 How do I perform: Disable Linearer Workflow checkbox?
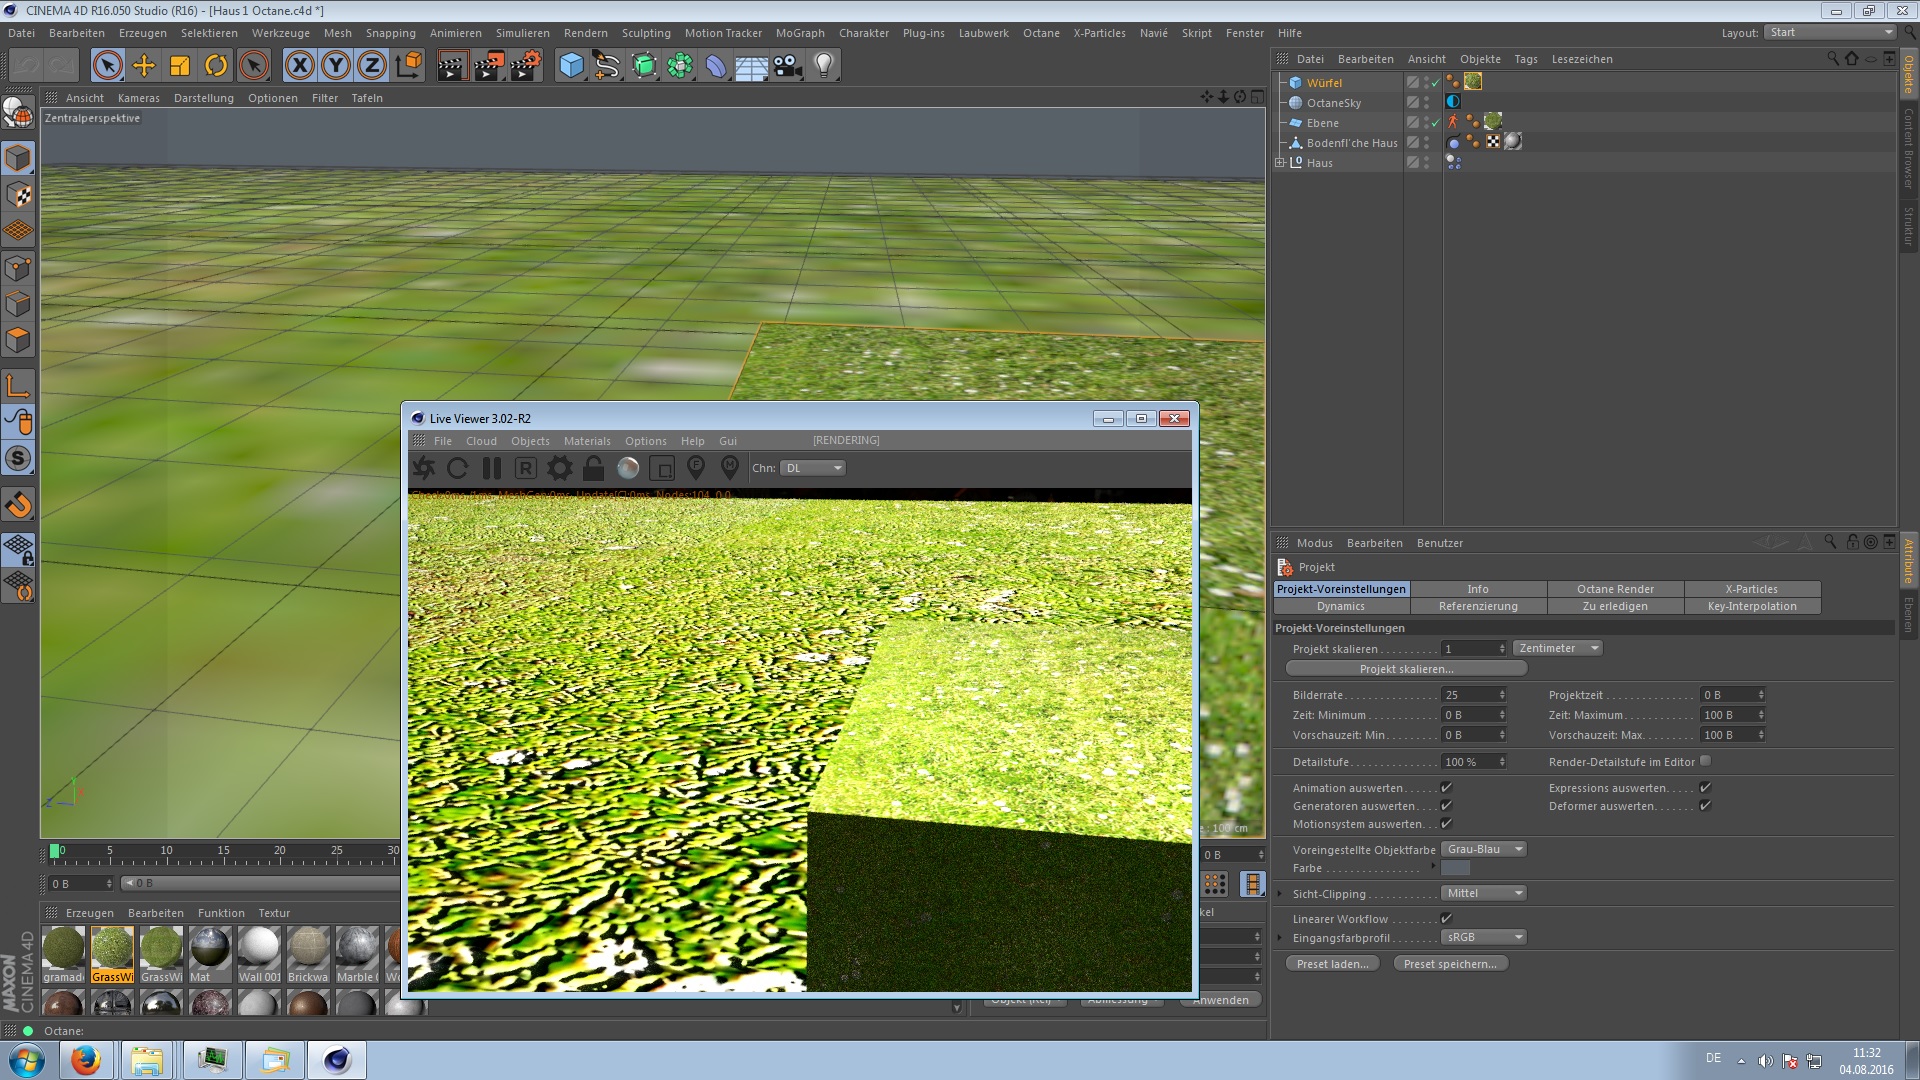point(1446,918)
